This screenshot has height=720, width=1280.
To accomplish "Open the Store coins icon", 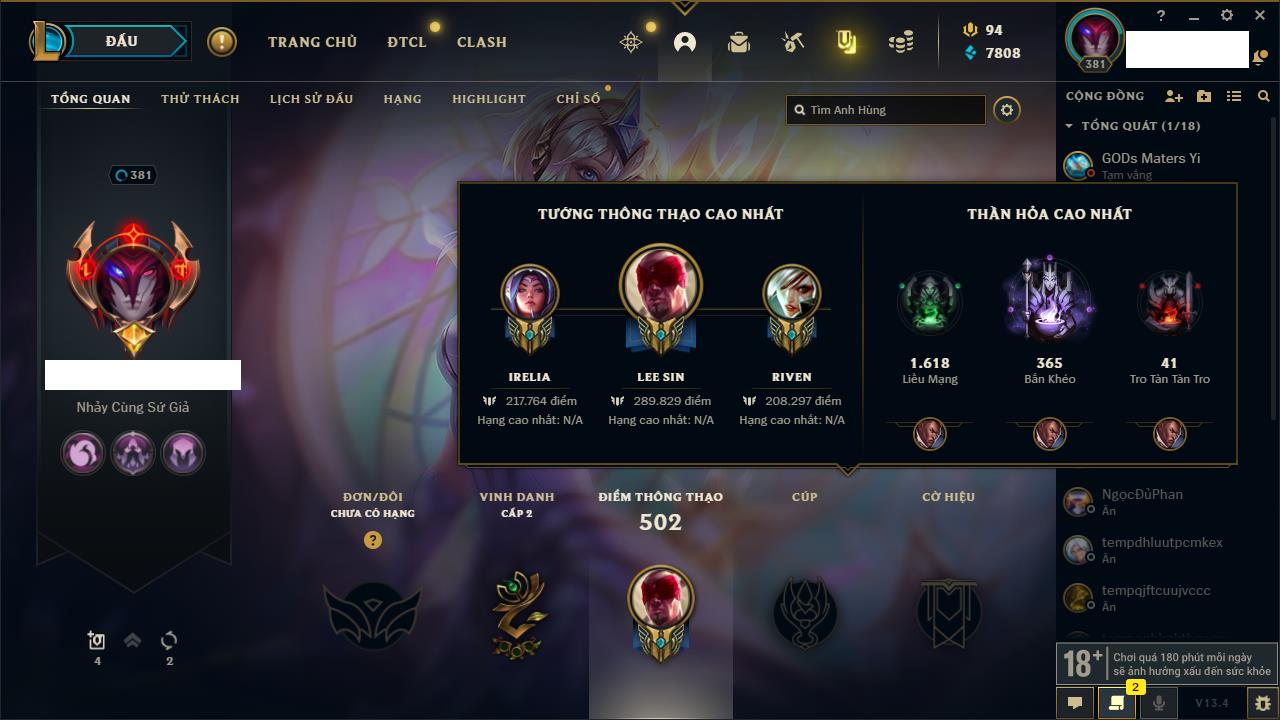I will click(x=901, y=42).
